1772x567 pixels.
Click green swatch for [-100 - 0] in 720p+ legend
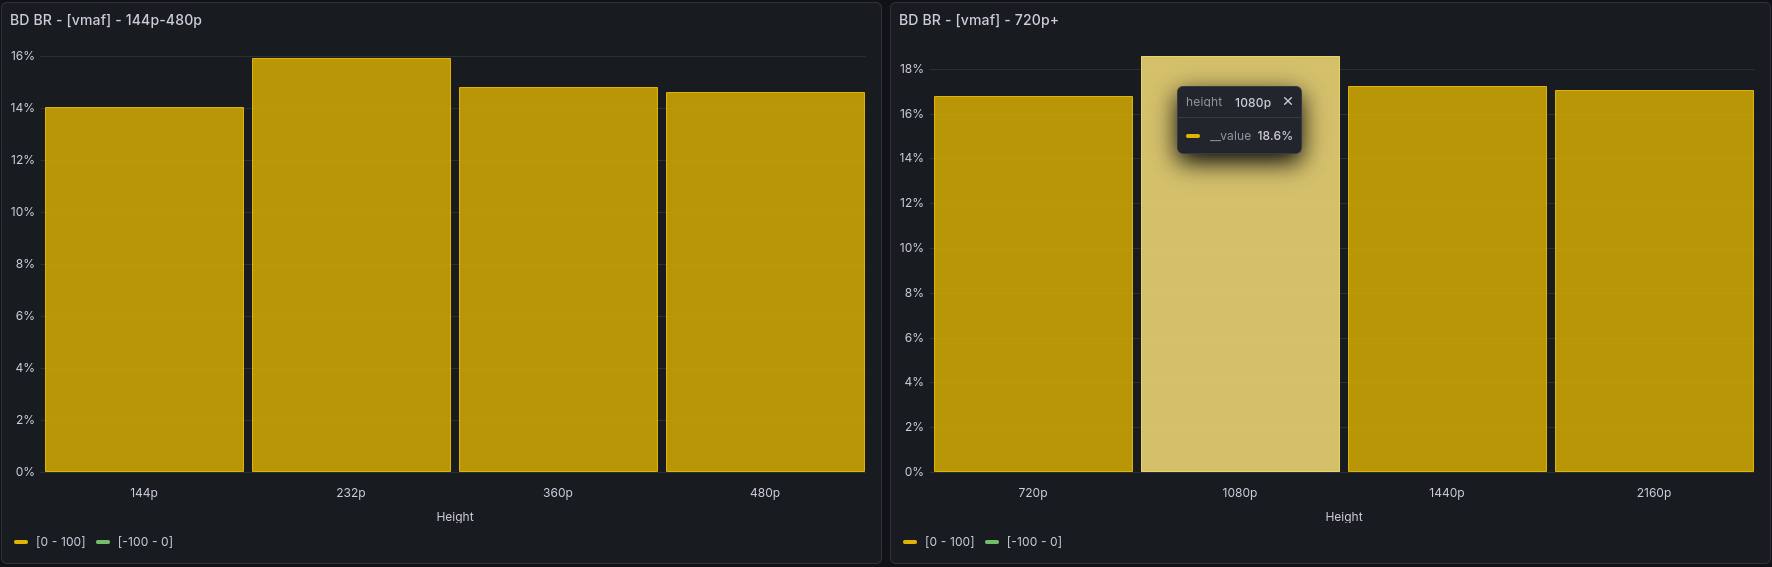click(992, 542)
